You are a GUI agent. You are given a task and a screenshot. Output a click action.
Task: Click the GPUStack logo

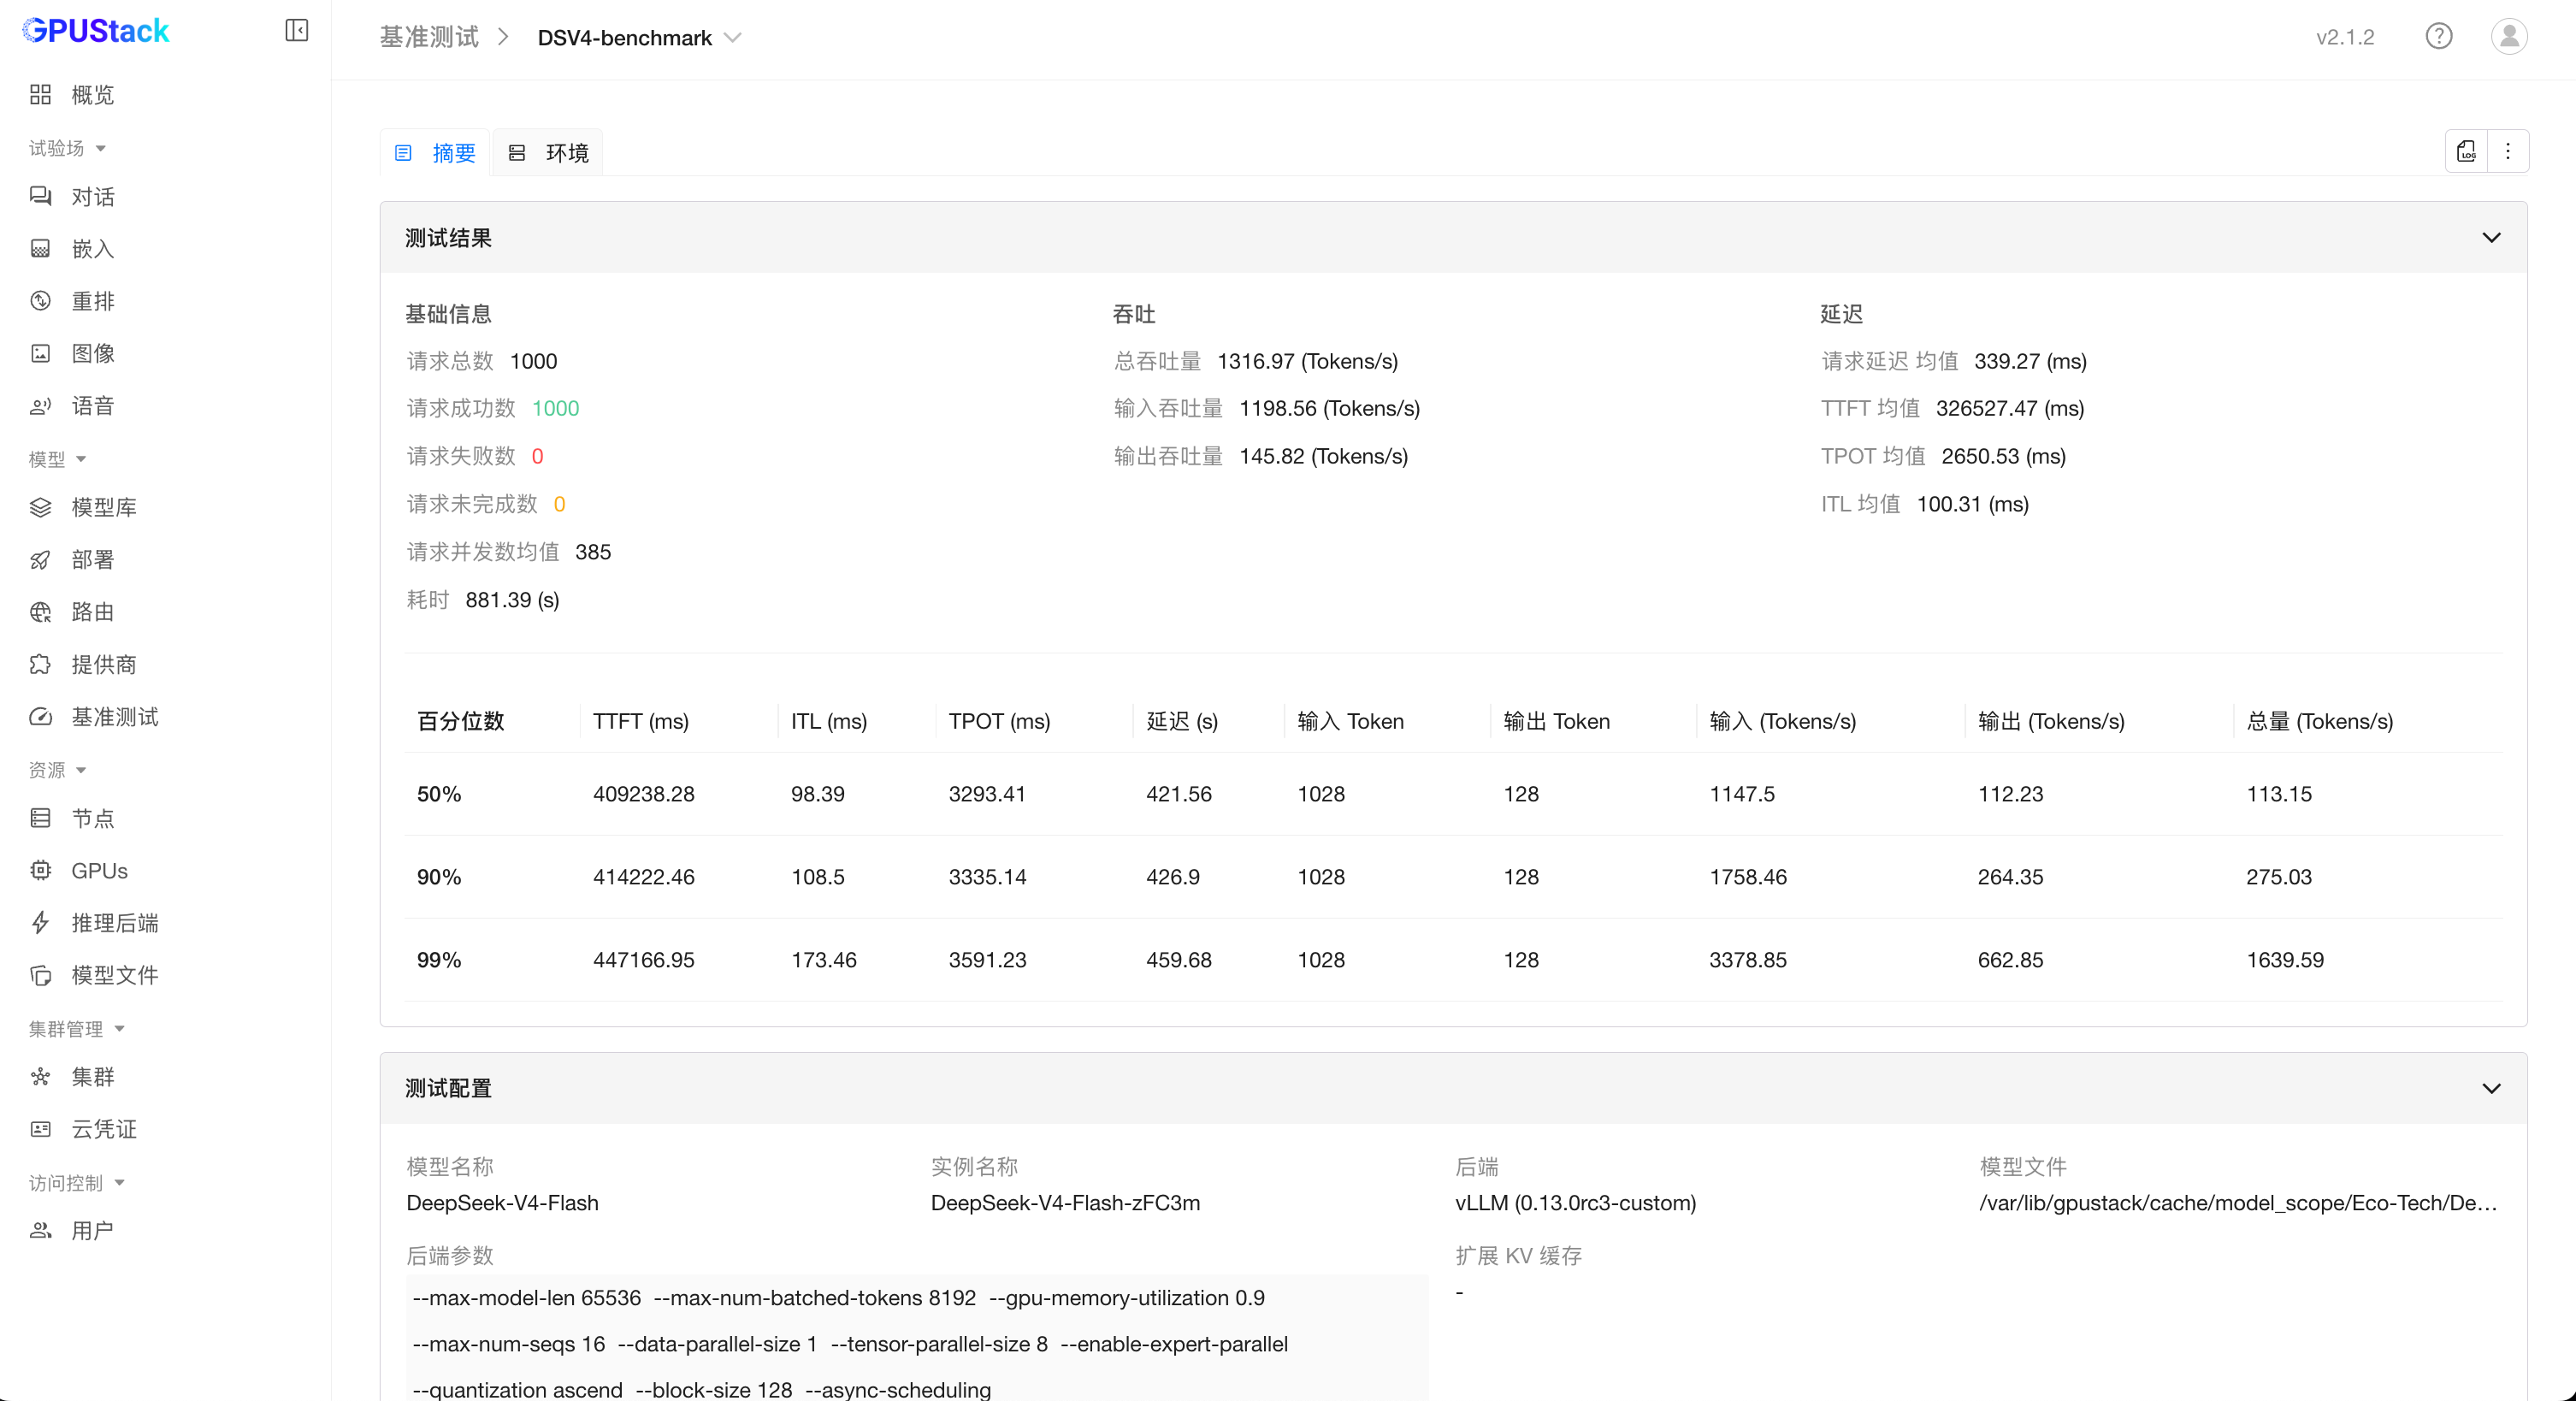96,30
